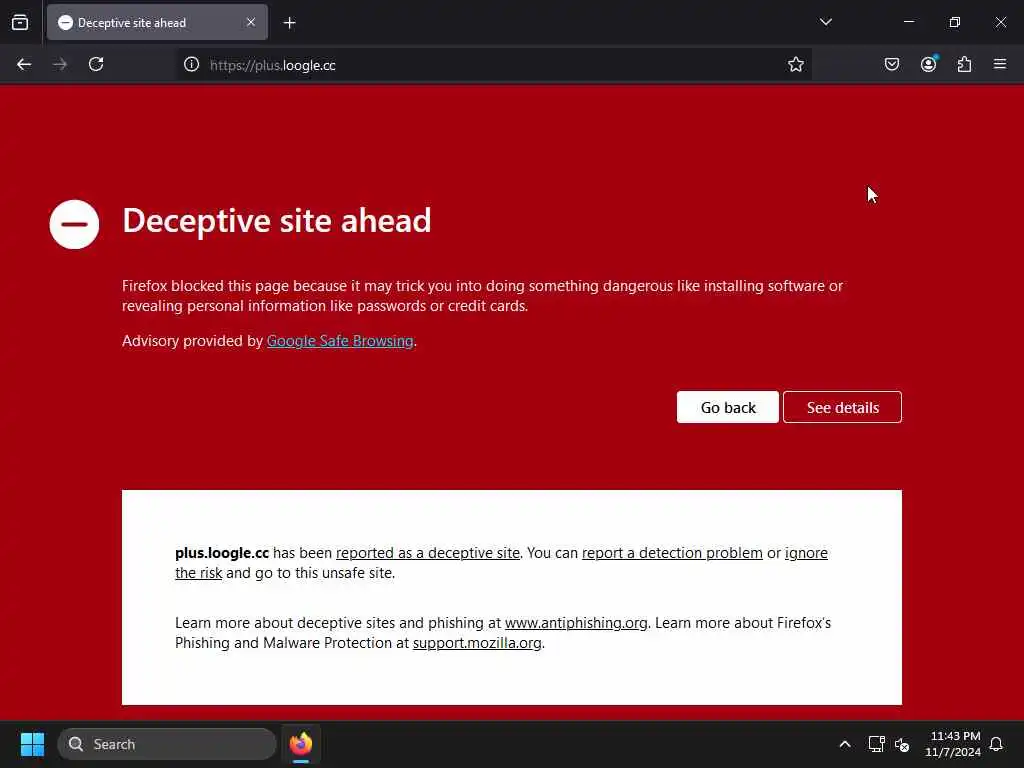This screenshot has height=768, width=1024.
Task: Open network status tray icon
Action: click(876, 744)
